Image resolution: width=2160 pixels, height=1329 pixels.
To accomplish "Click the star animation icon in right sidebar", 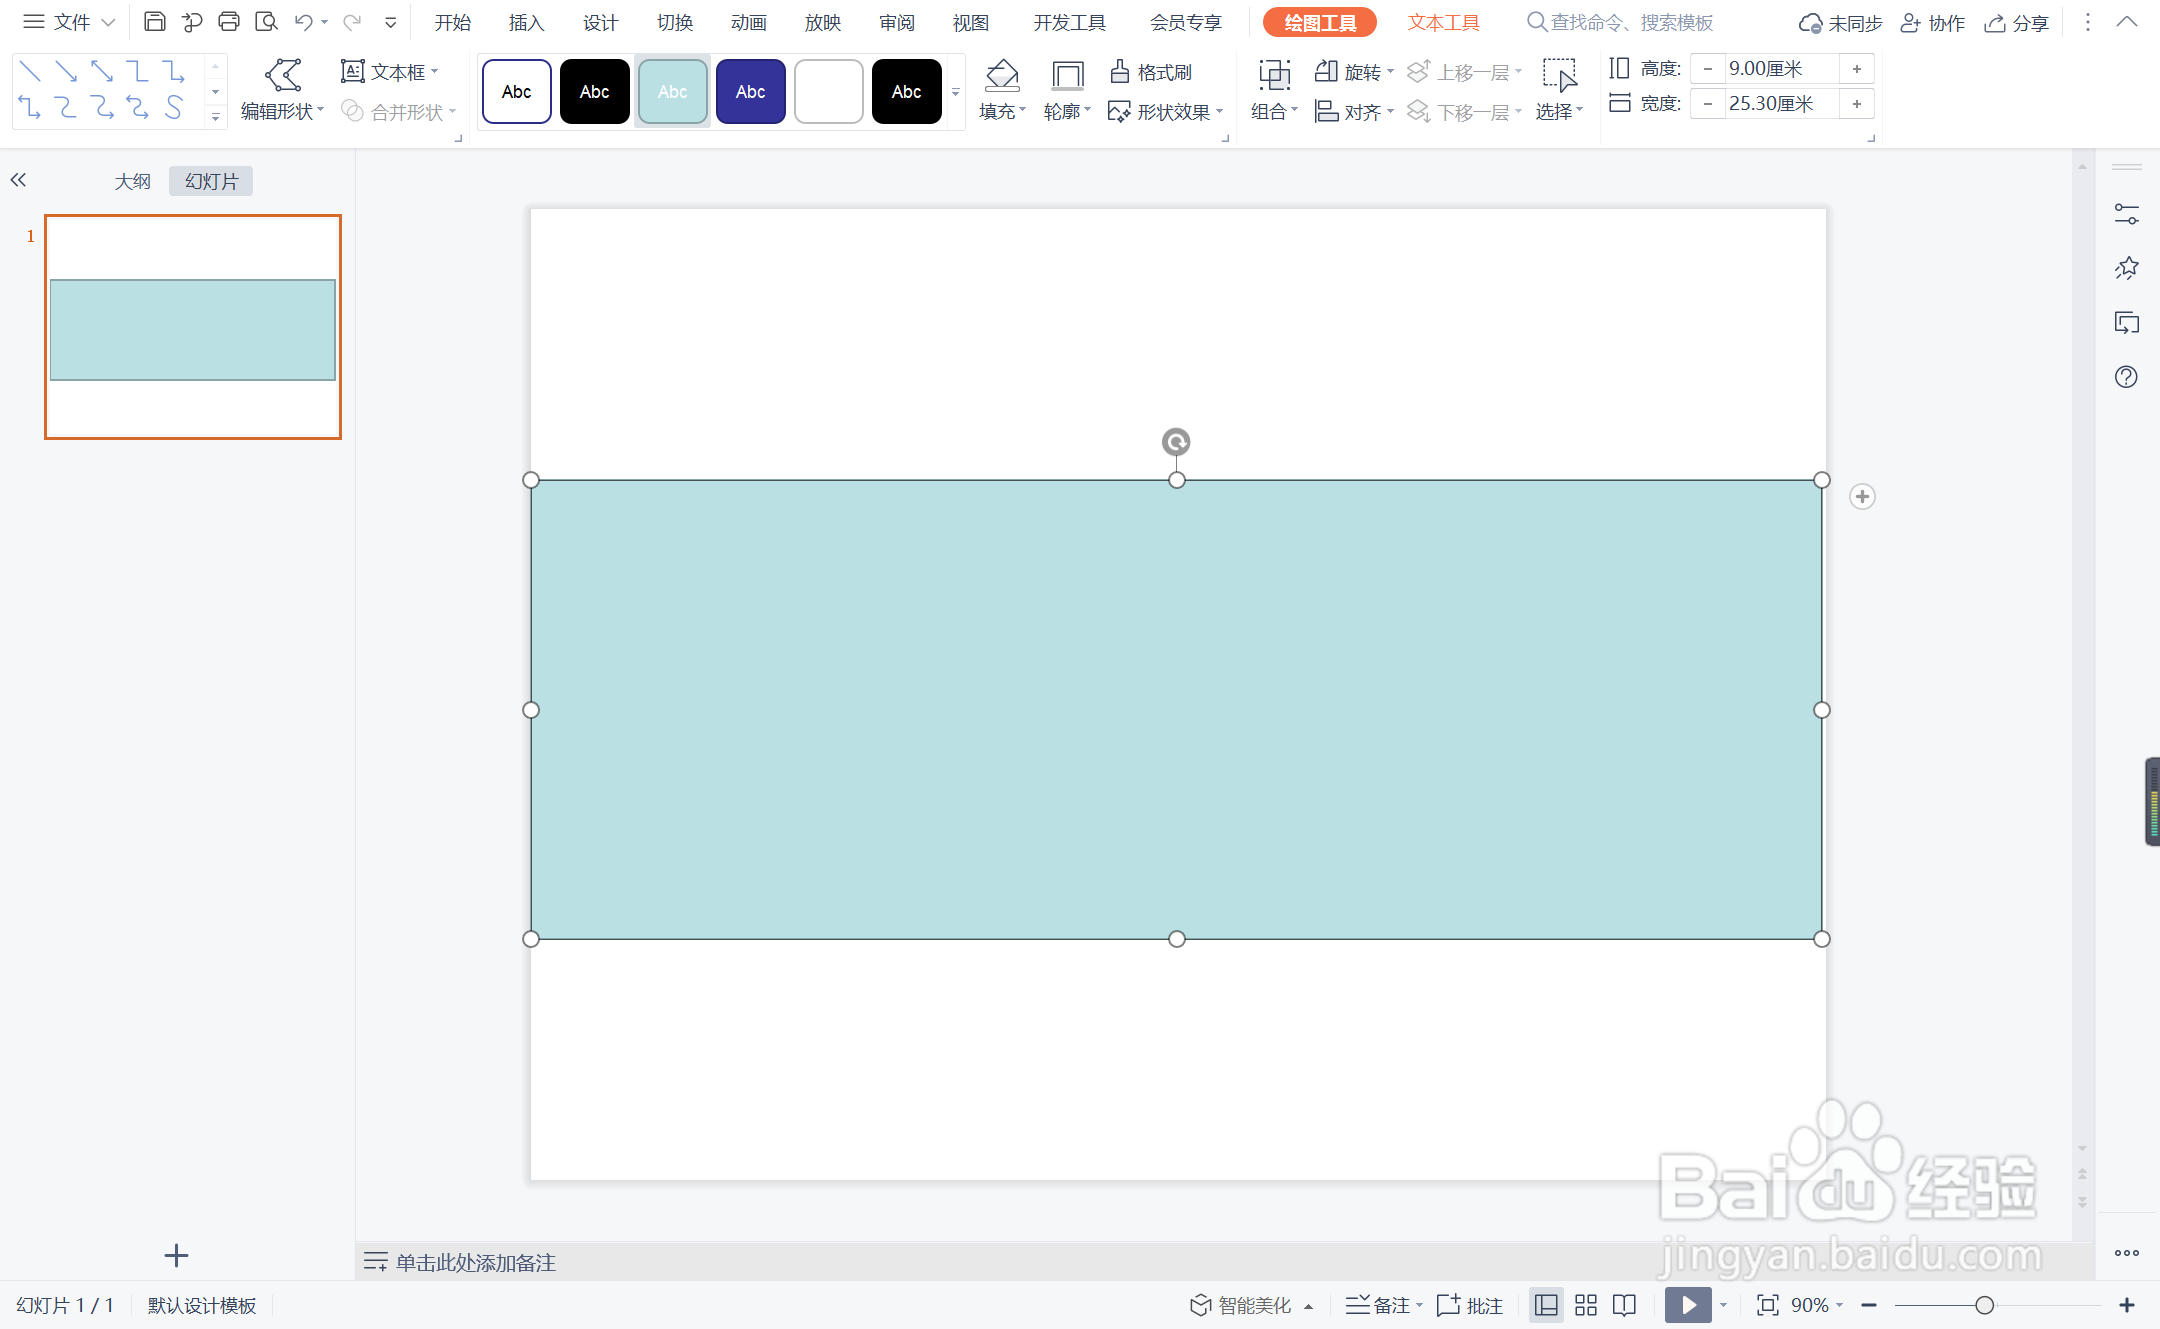I will tap(2127, 268).
